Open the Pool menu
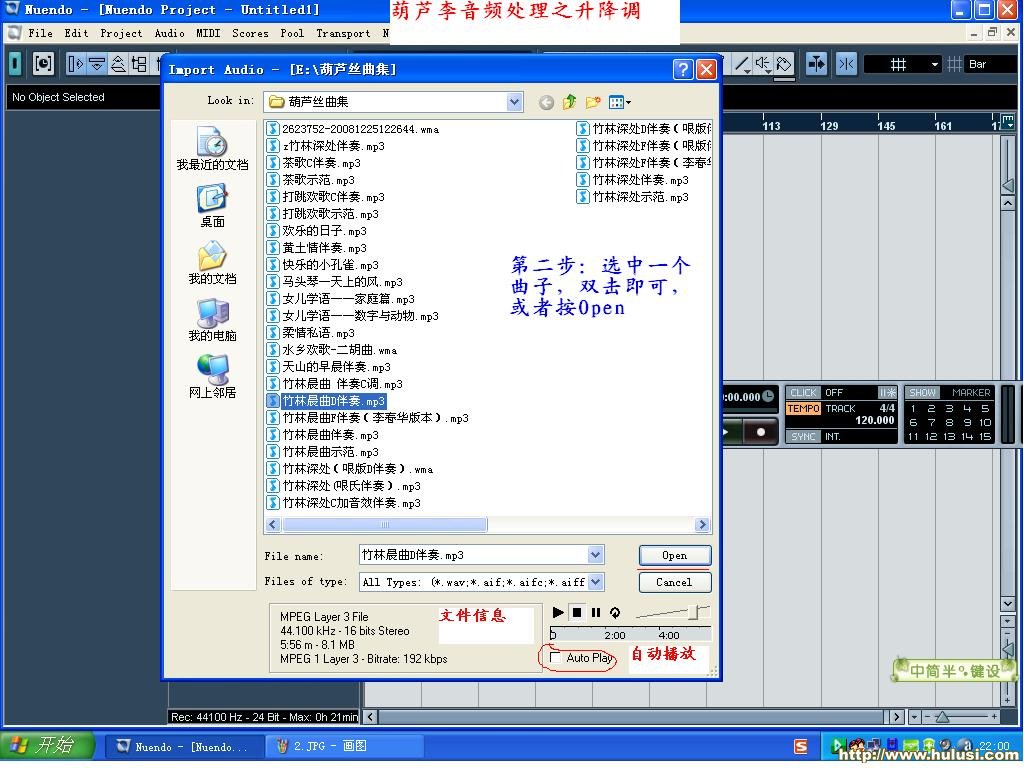This screenshot has height=768, width=1024. pyautogui.click(x=292, y=33)
